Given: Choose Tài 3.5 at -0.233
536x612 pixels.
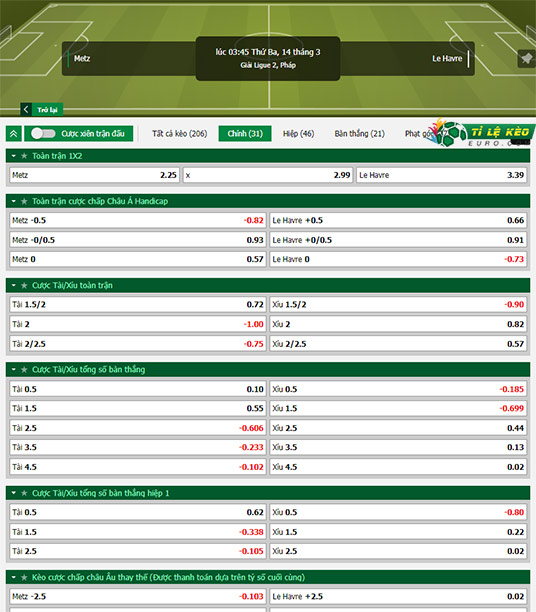Looking at the screenshot, I should tap(138, 447).
